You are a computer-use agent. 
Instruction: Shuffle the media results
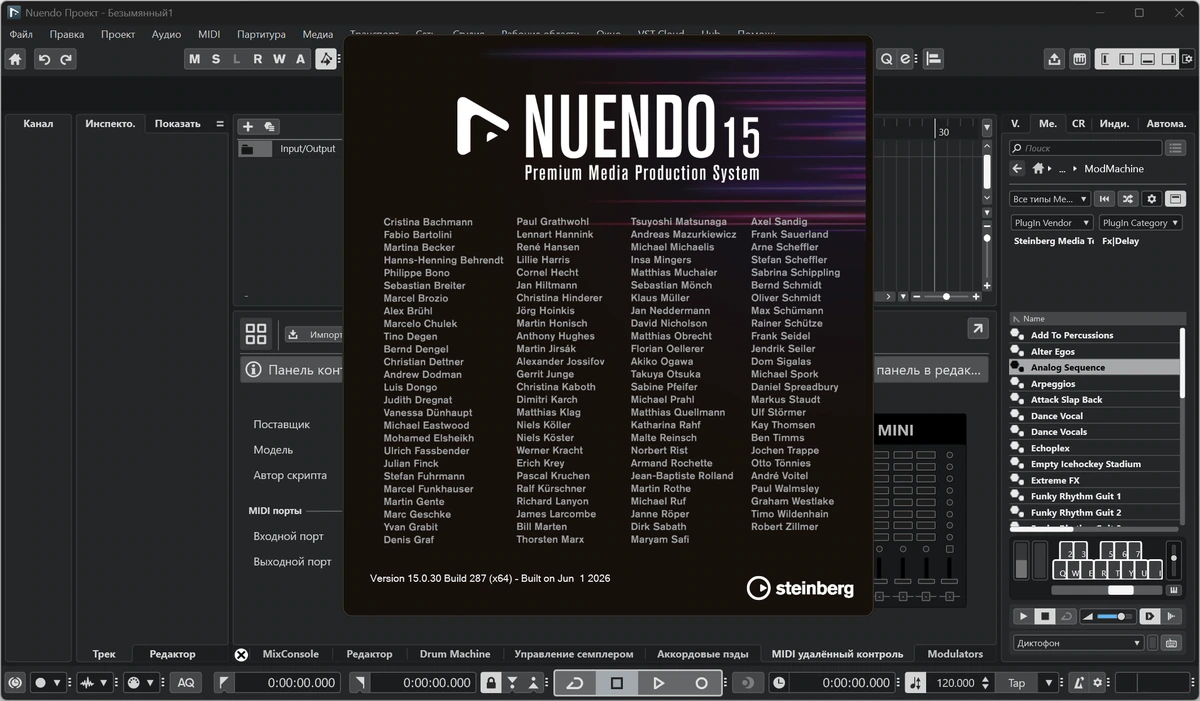(x=1128, y=199)
